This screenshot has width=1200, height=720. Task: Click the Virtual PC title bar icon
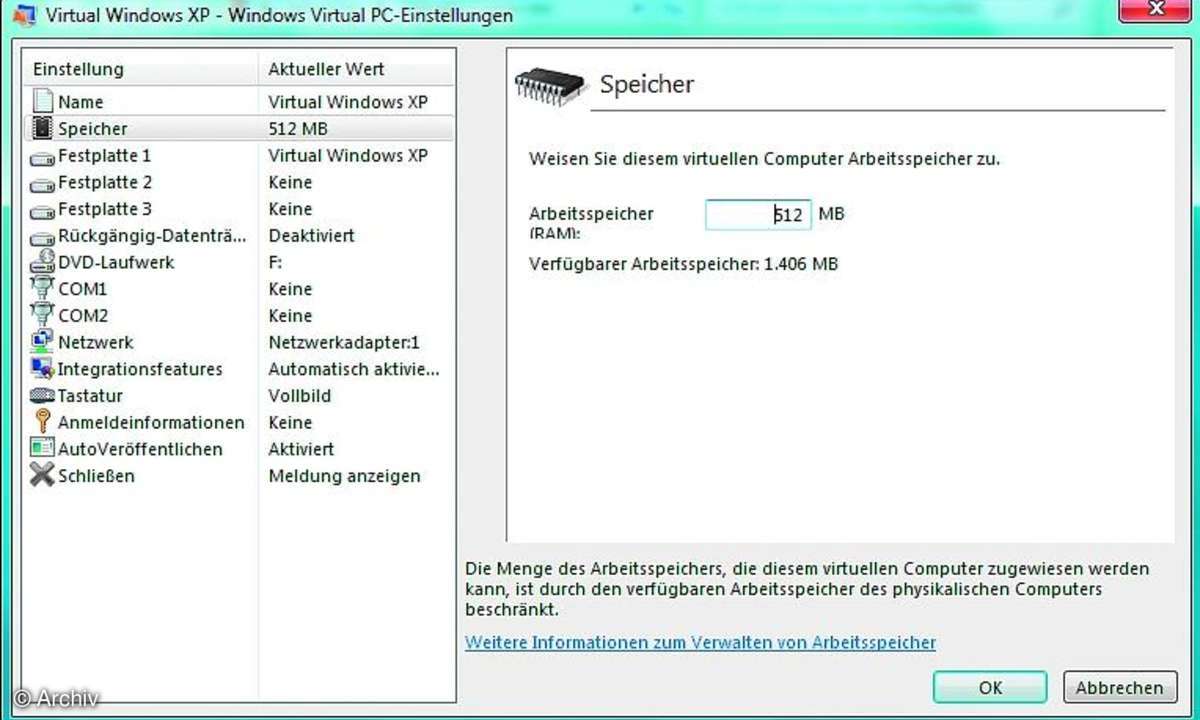pos(24,15)
